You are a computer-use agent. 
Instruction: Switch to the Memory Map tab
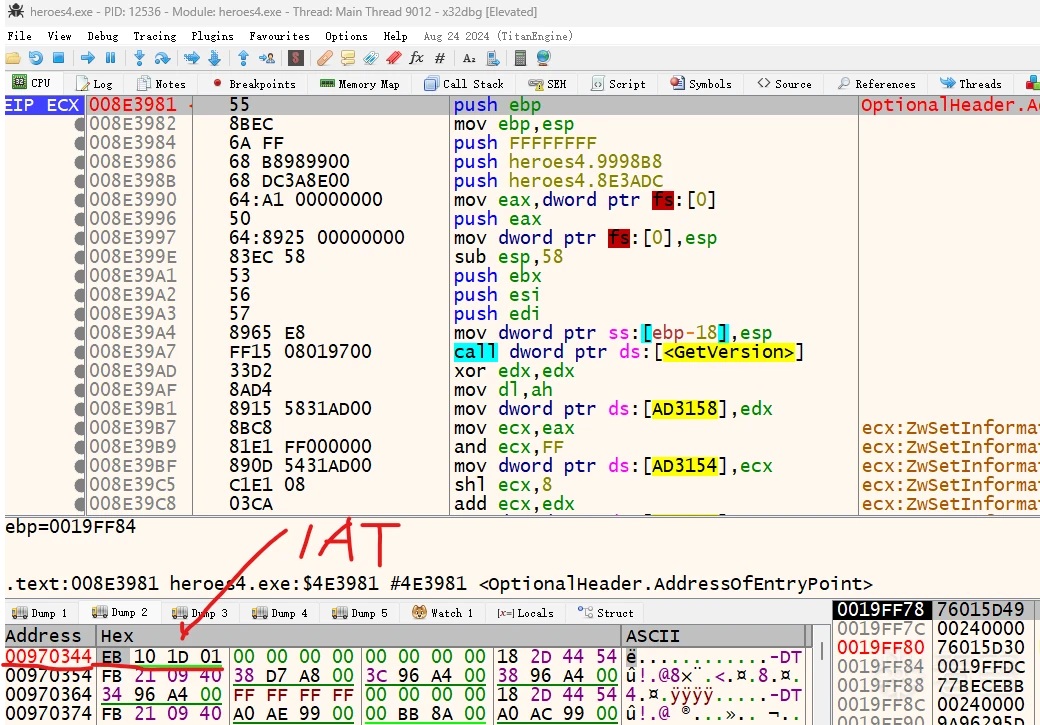[x=359, y=84]
